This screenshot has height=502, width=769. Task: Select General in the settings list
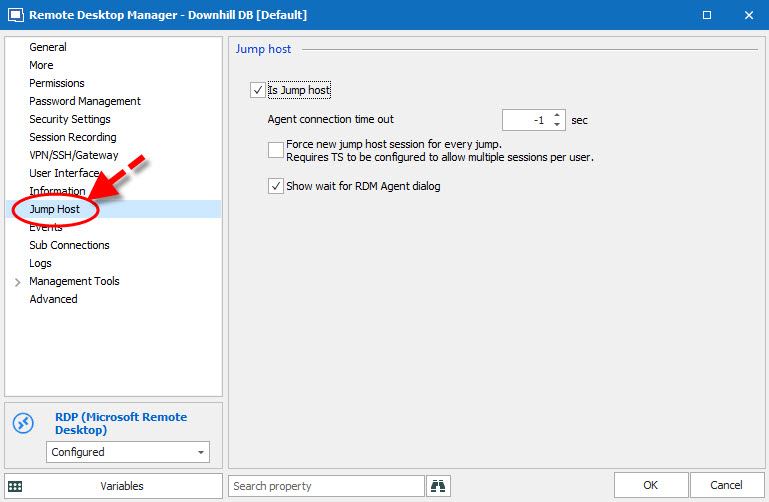point(48,47)
